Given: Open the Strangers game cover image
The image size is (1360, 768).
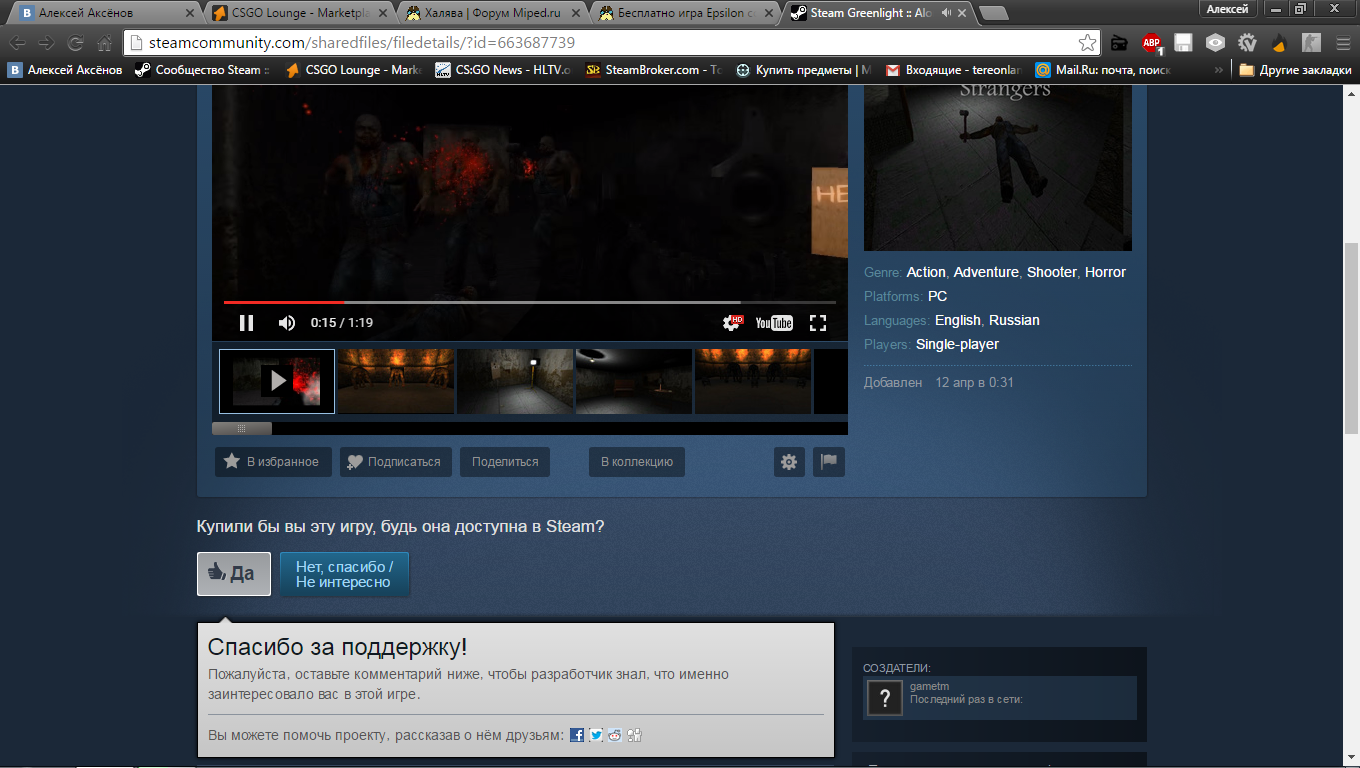Looking at the screenshot, I should click(998, 167).
